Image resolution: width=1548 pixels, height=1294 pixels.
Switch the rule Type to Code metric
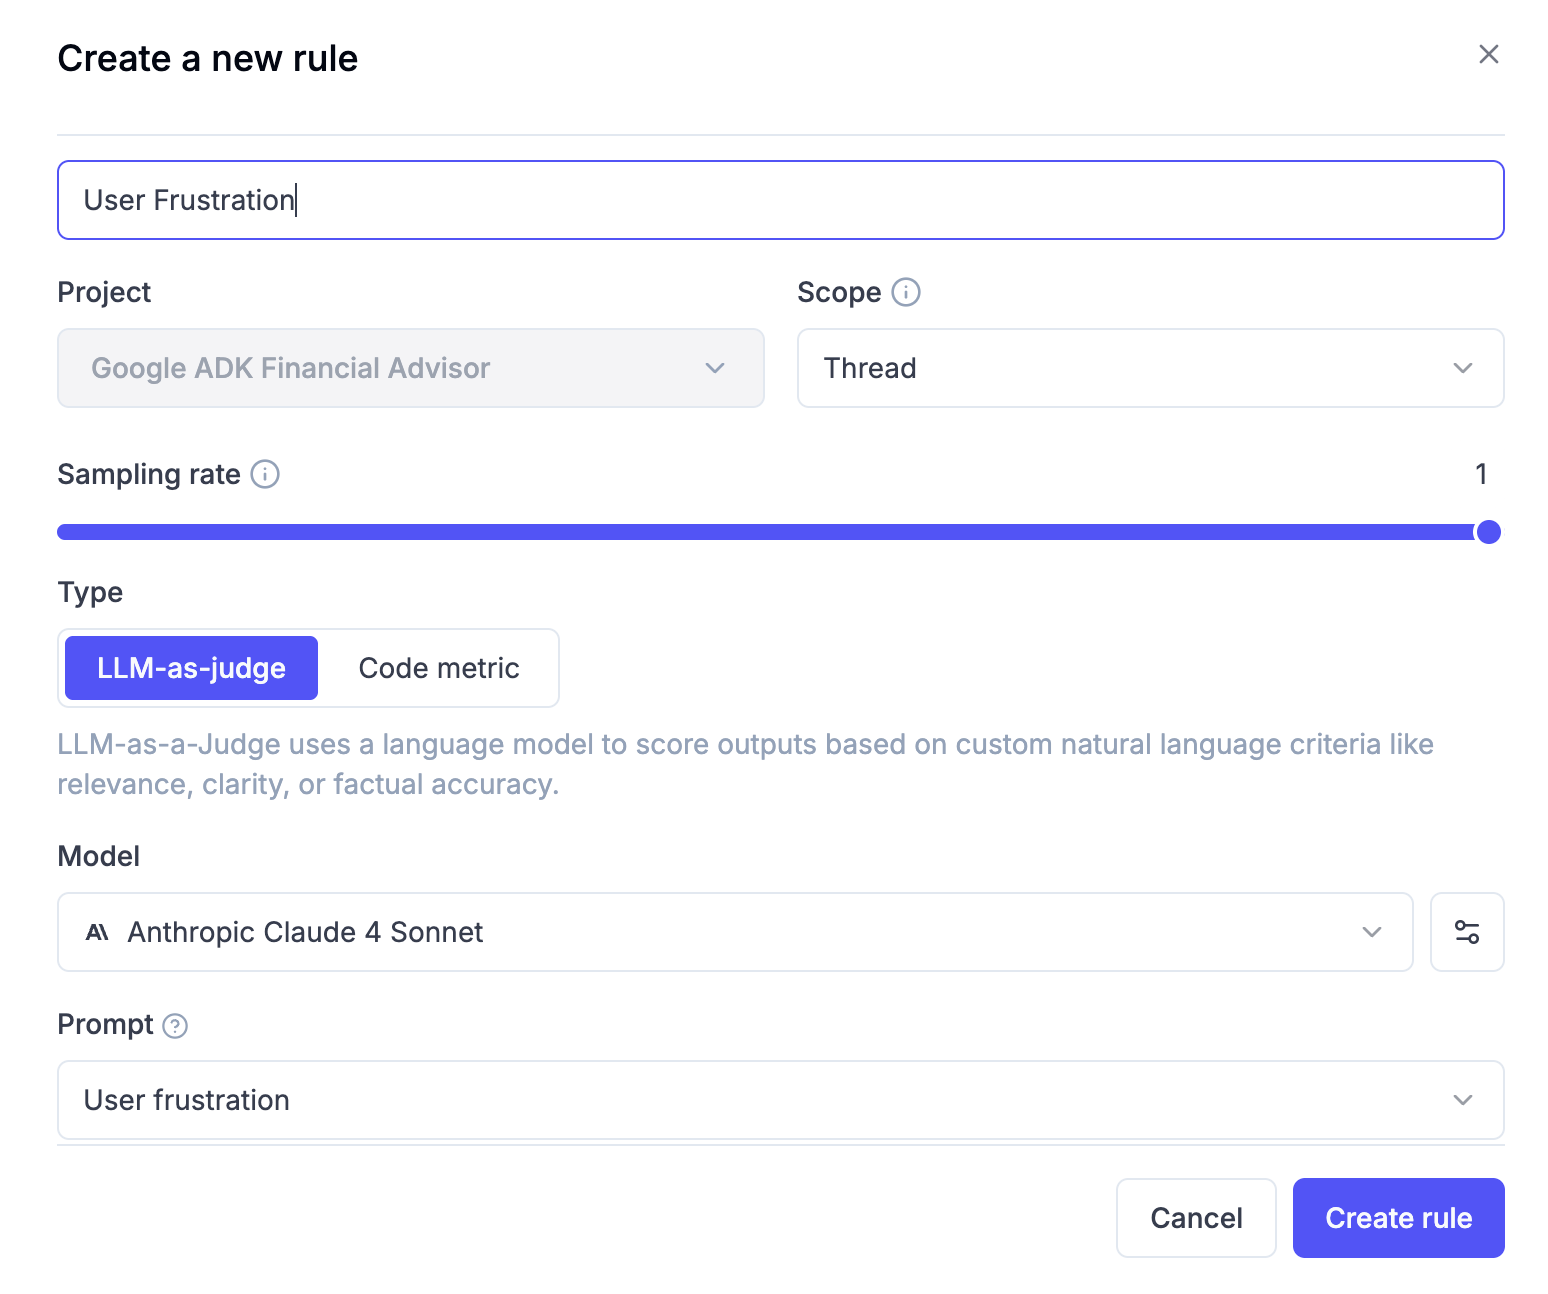point(438,668)
